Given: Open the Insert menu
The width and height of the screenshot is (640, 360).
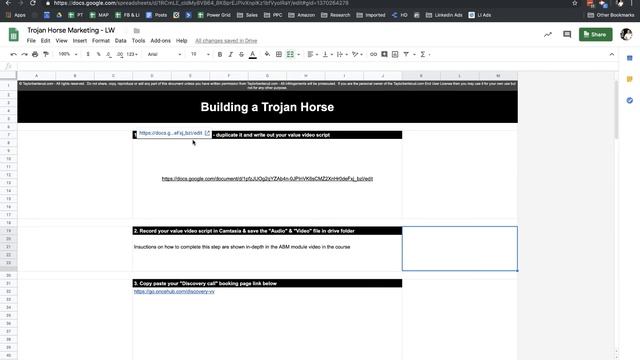Looking at the screenshot, I should tap(80, 41).
